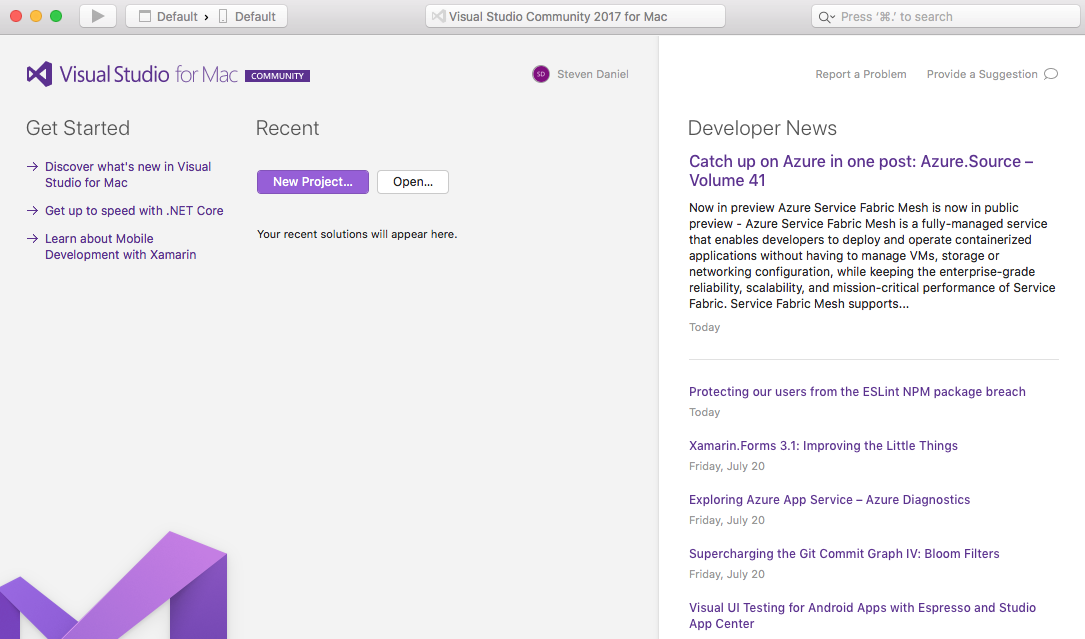The height and width of the screenshot is (639, 1085).
Task: Click the suggestion speech bubble icon
Action: (1051, 74)
